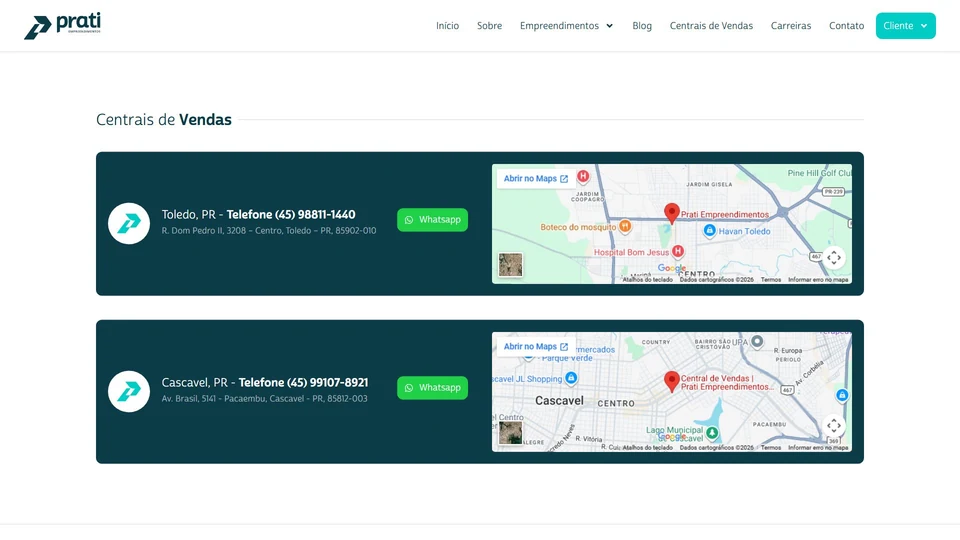This screenshot has height=540, width=960.
Task: Click the Toledo Prati round logo icon
Action: pos(129,223)
